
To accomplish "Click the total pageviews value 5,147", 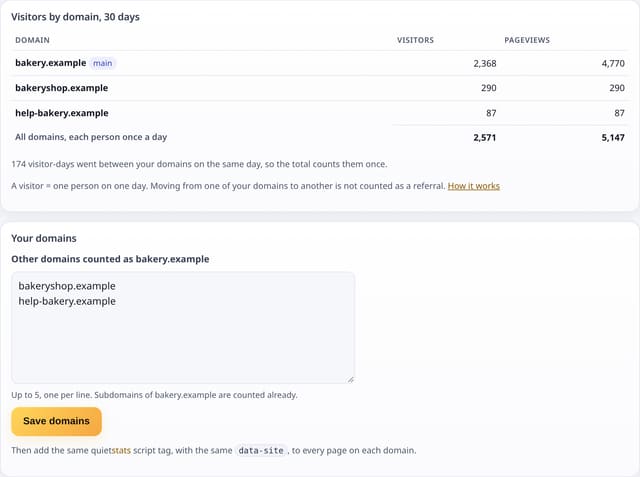I will (x=613, y=138).
